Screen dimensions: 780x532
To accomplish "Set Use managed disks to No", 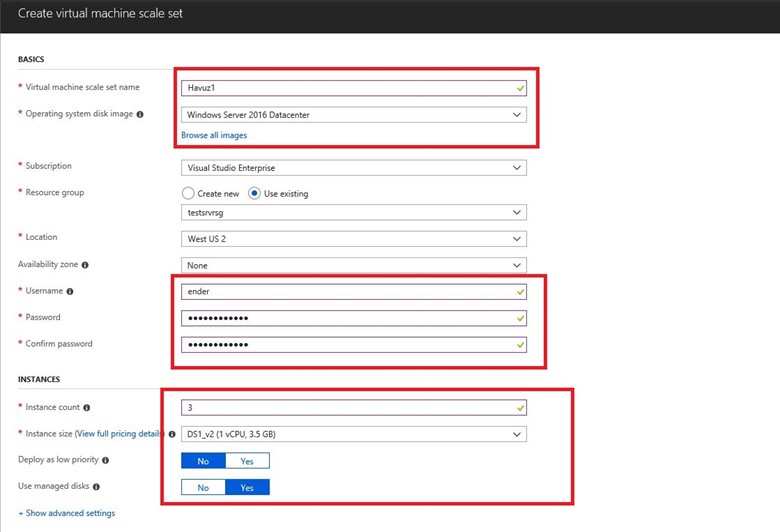I will click(x=203, y=488).
